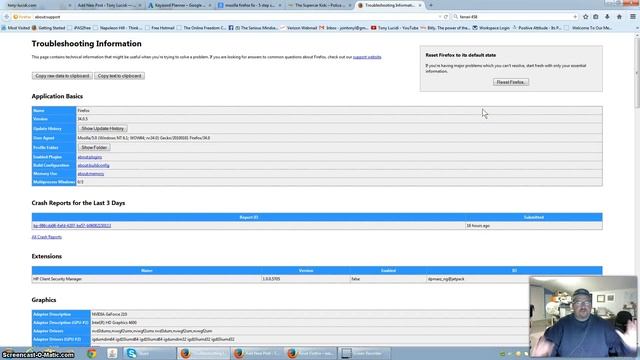The height and width of the screenshot is (360, 640).
Task: Open the Free Hotmail bookmark
Action: pyautogui.click(x=160, y=28)
